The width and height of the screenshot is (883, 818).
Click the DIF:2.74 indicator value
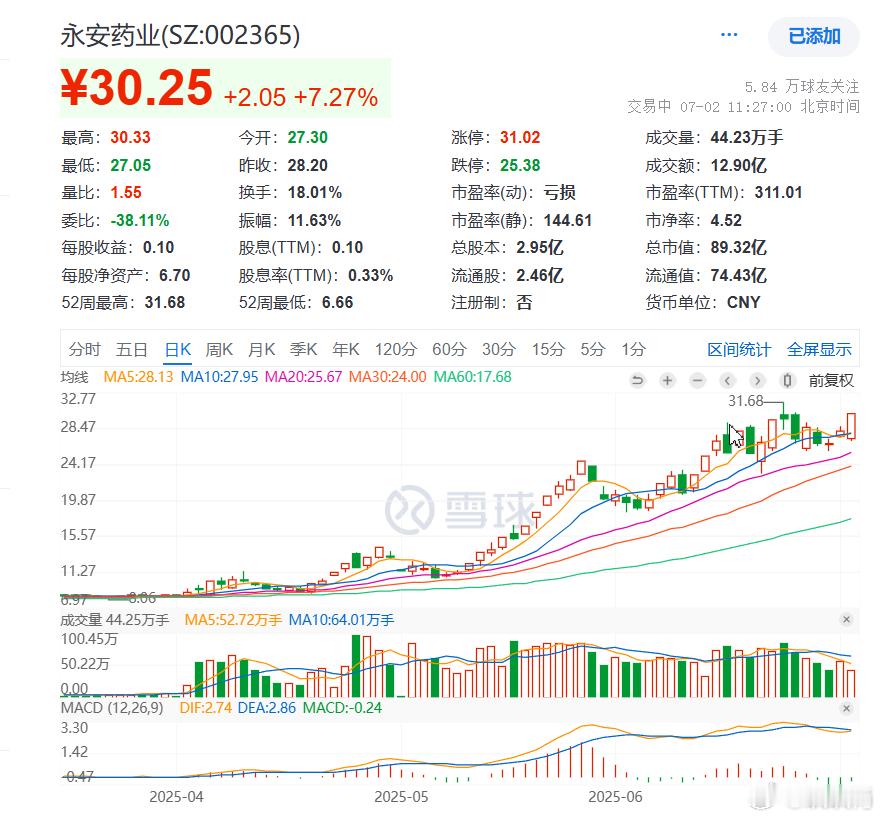206,708
